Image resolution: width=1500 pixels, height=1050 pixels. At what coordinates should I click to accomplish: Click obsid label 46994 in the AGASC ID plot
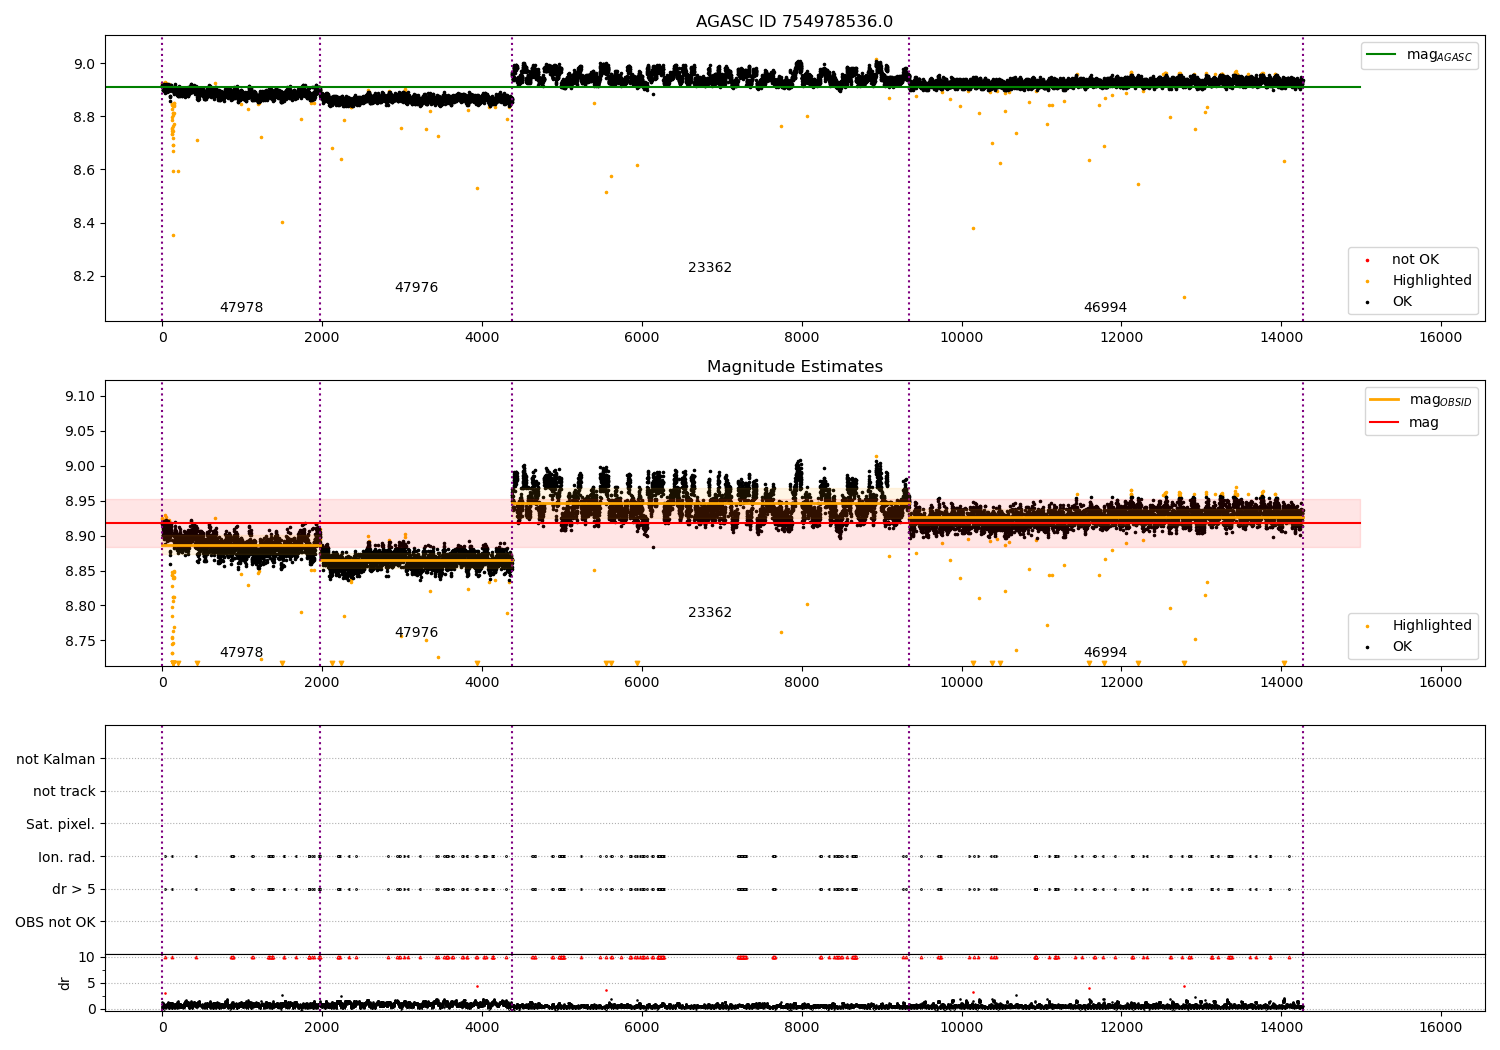1105,308
